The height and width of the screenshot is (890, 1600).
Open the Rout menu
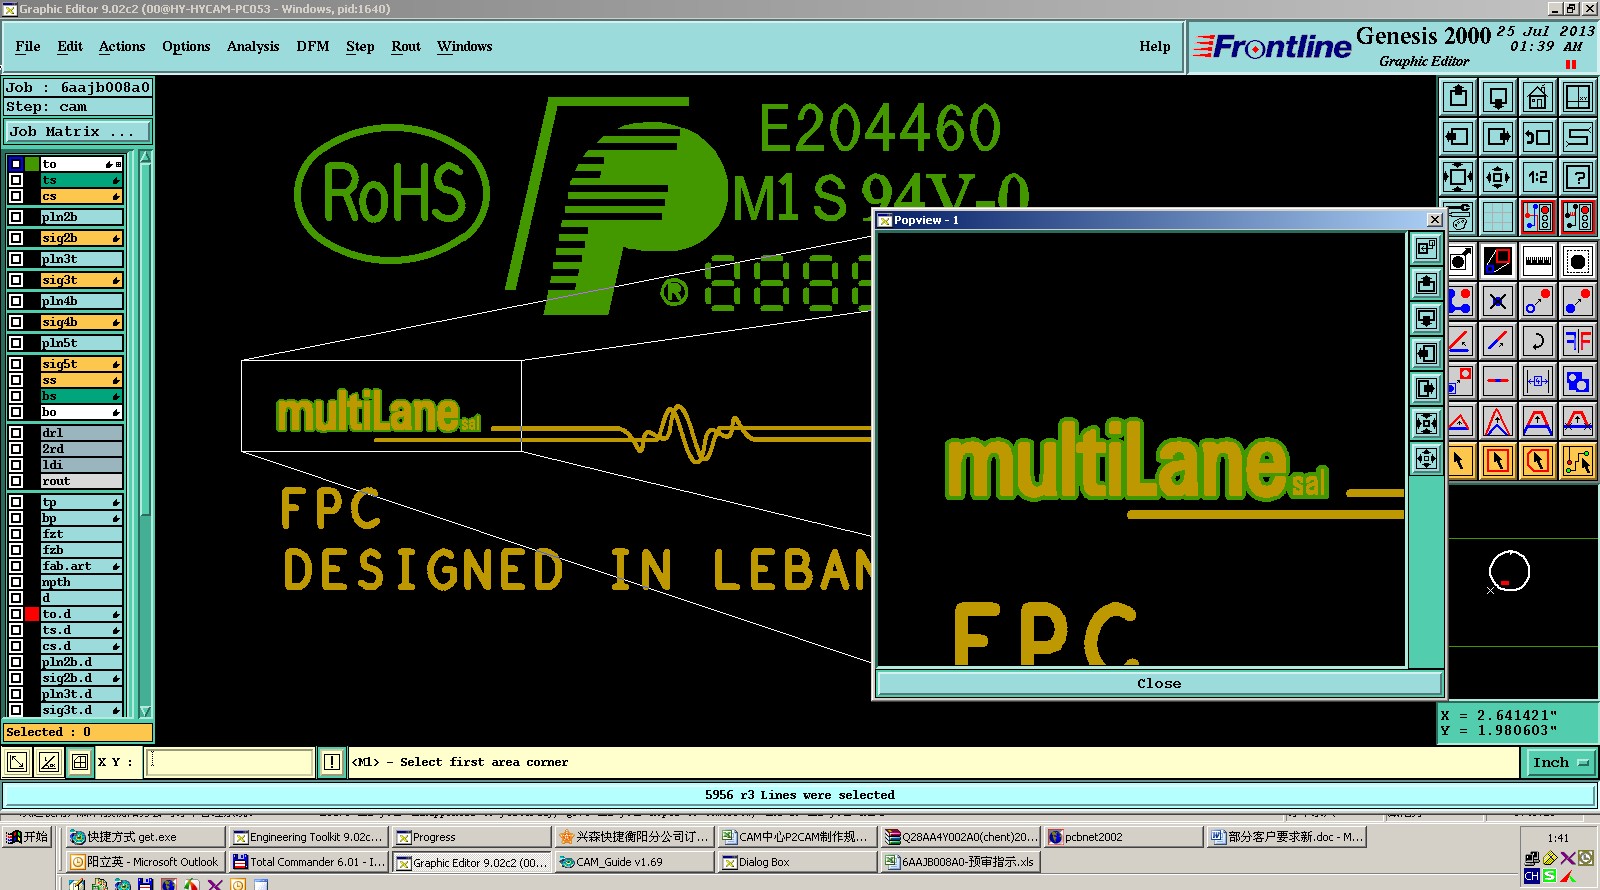(x=406, y=47)
